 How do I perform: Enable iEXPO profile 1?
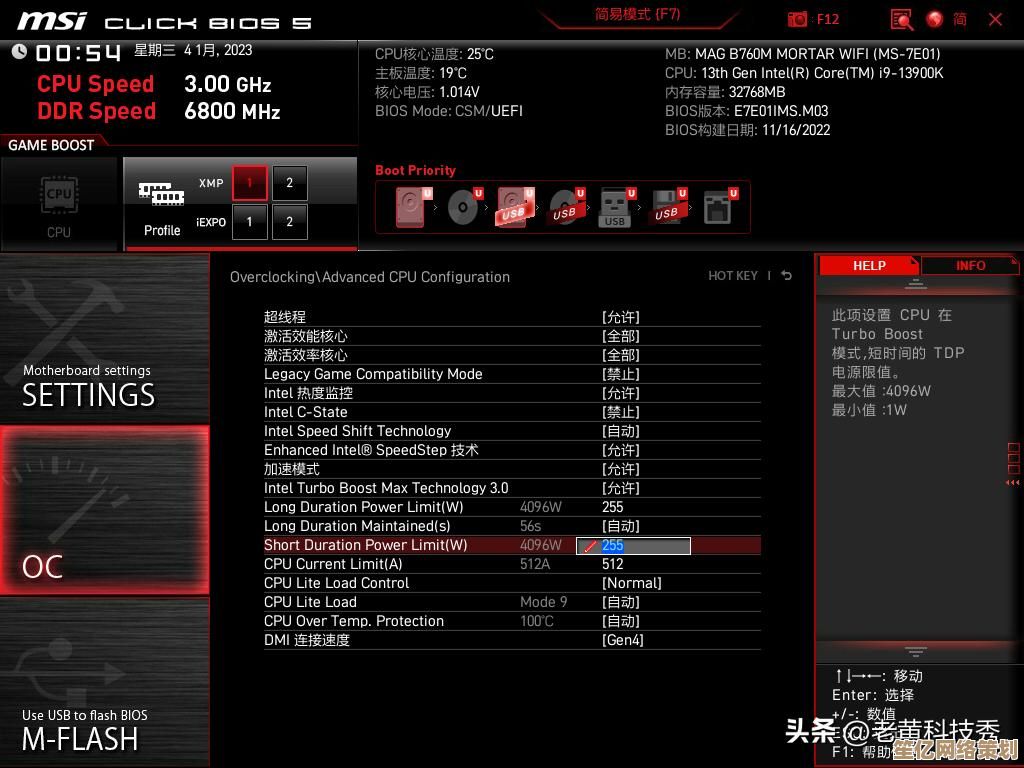click(x=249, y=222)
